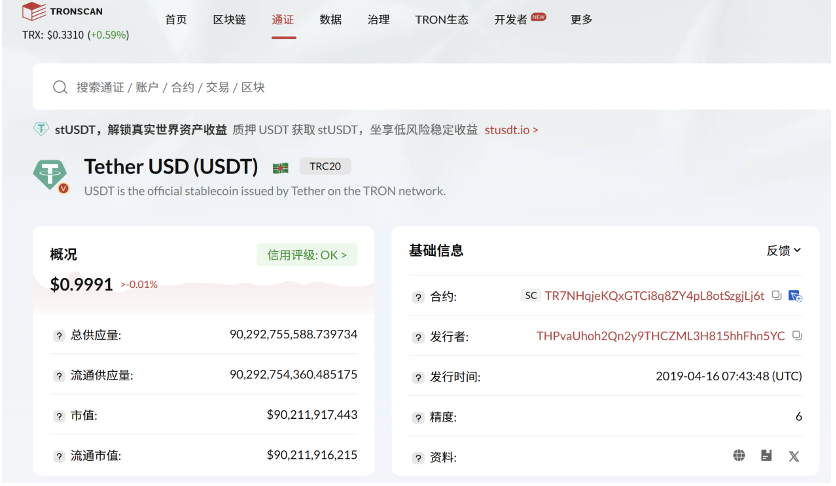The image size is (836, 486).
Task: Click market cap value $90,211,917,443
Action: pos(312,415)
